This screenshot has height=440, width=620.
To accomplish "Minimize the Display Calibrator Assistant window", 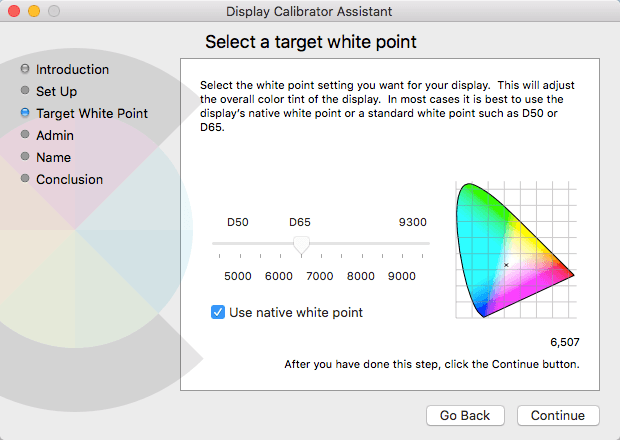I will click(33, 11).
